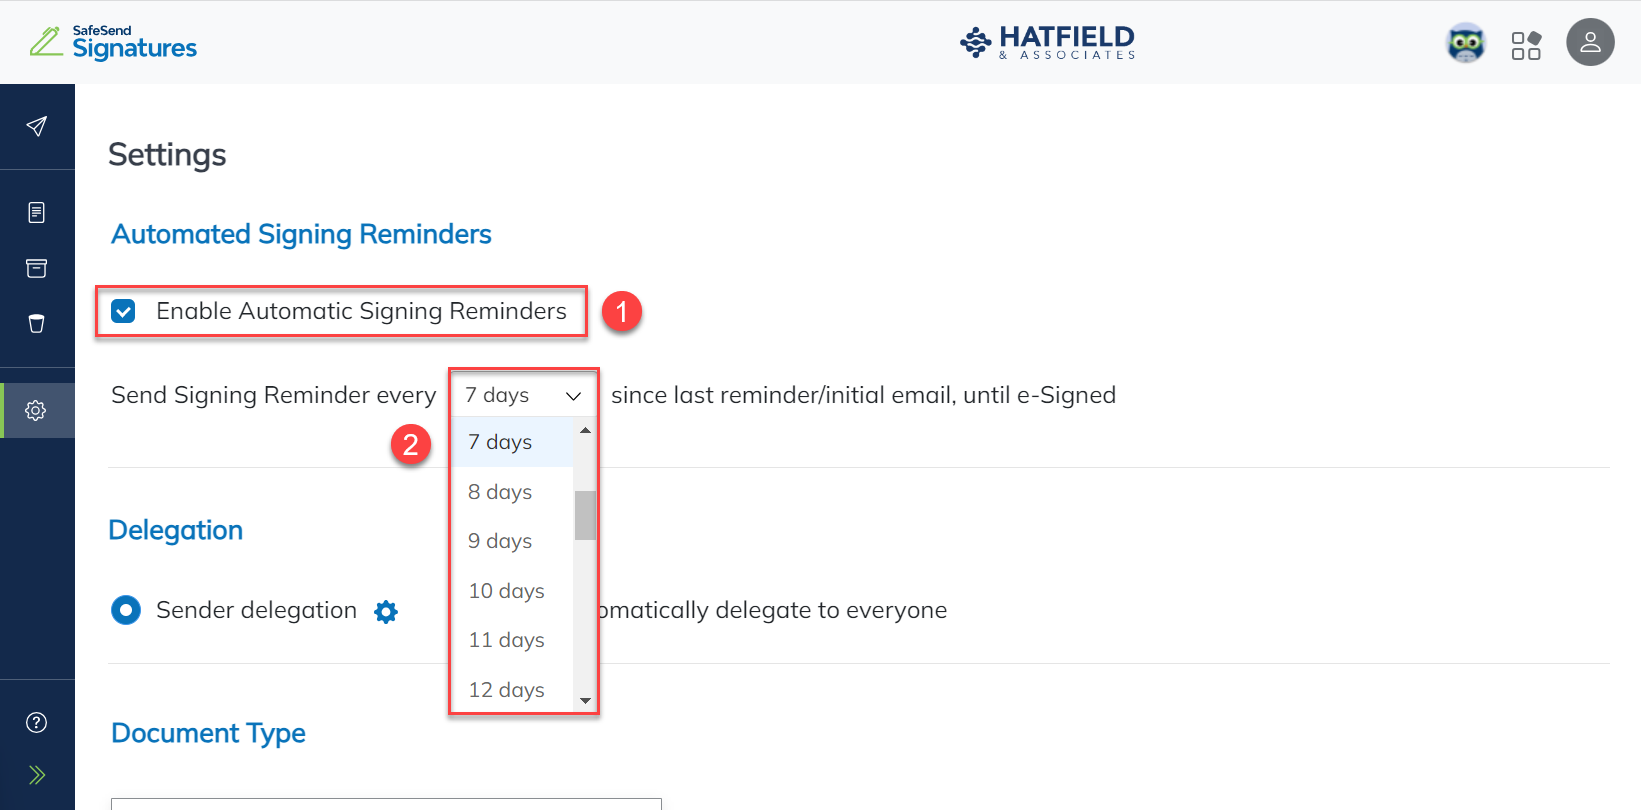This screenshot has width=1641, height=810.
Task: Click the owl avatar in the header
Action: (x=1465, y=43)
